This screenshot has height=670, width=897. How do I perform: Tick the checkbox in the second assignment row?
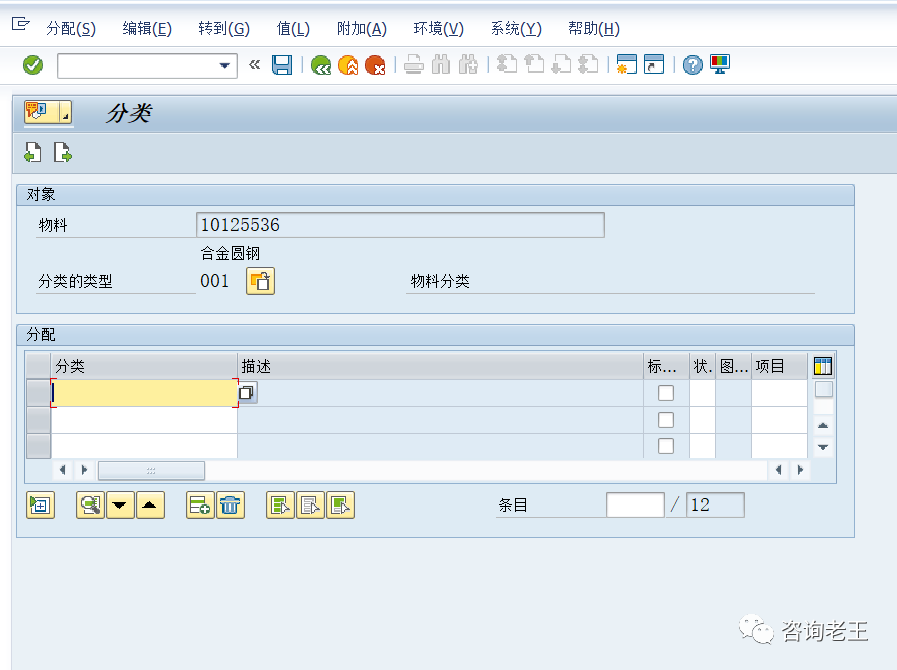666,420
